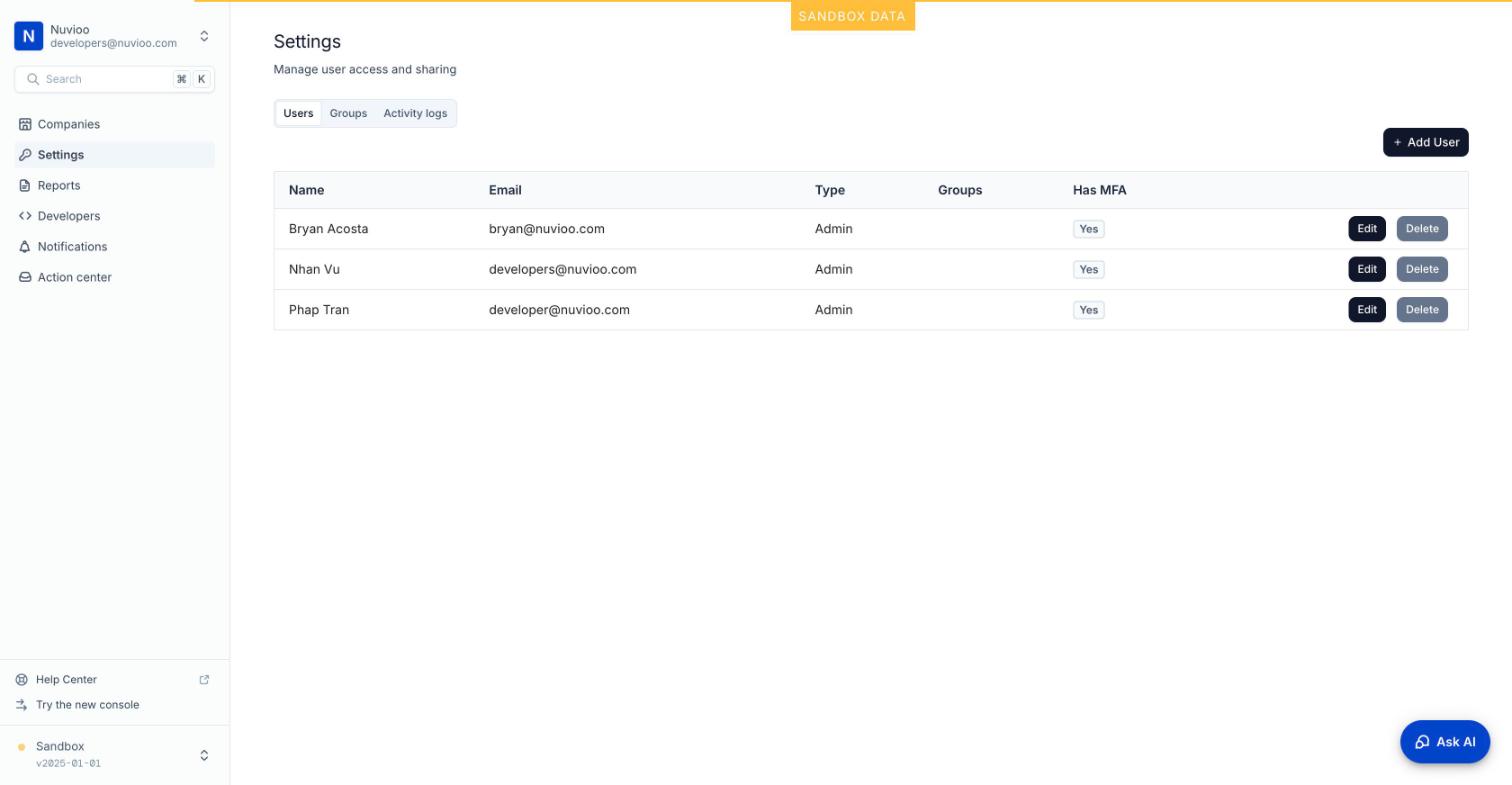Click the Reports document icon

coord(25,186)
